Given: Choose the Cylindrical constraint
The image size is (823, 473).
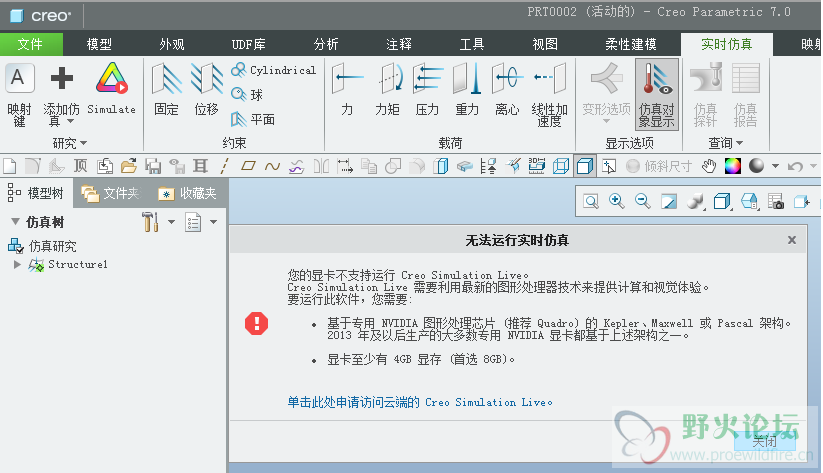Looking at the screenshot, I should [x=273, y=70].
